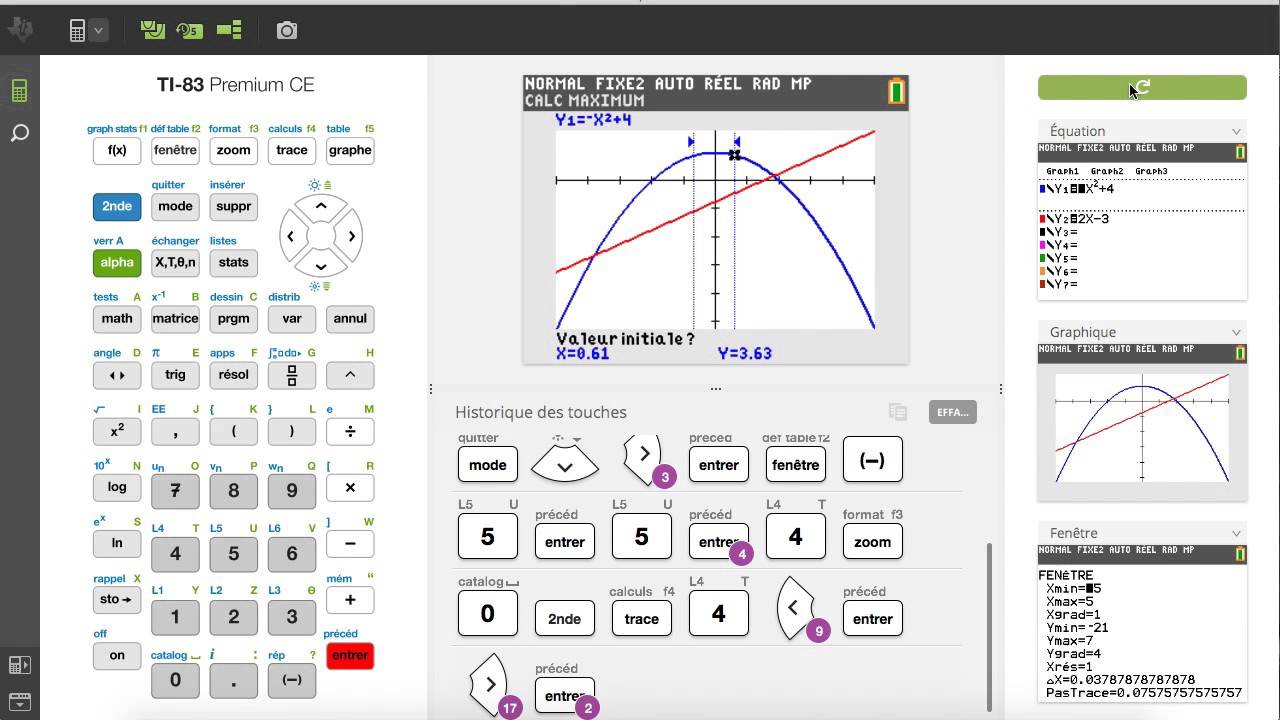Click the decimal point key
The image size is (1280, 720).
(233, 680)
